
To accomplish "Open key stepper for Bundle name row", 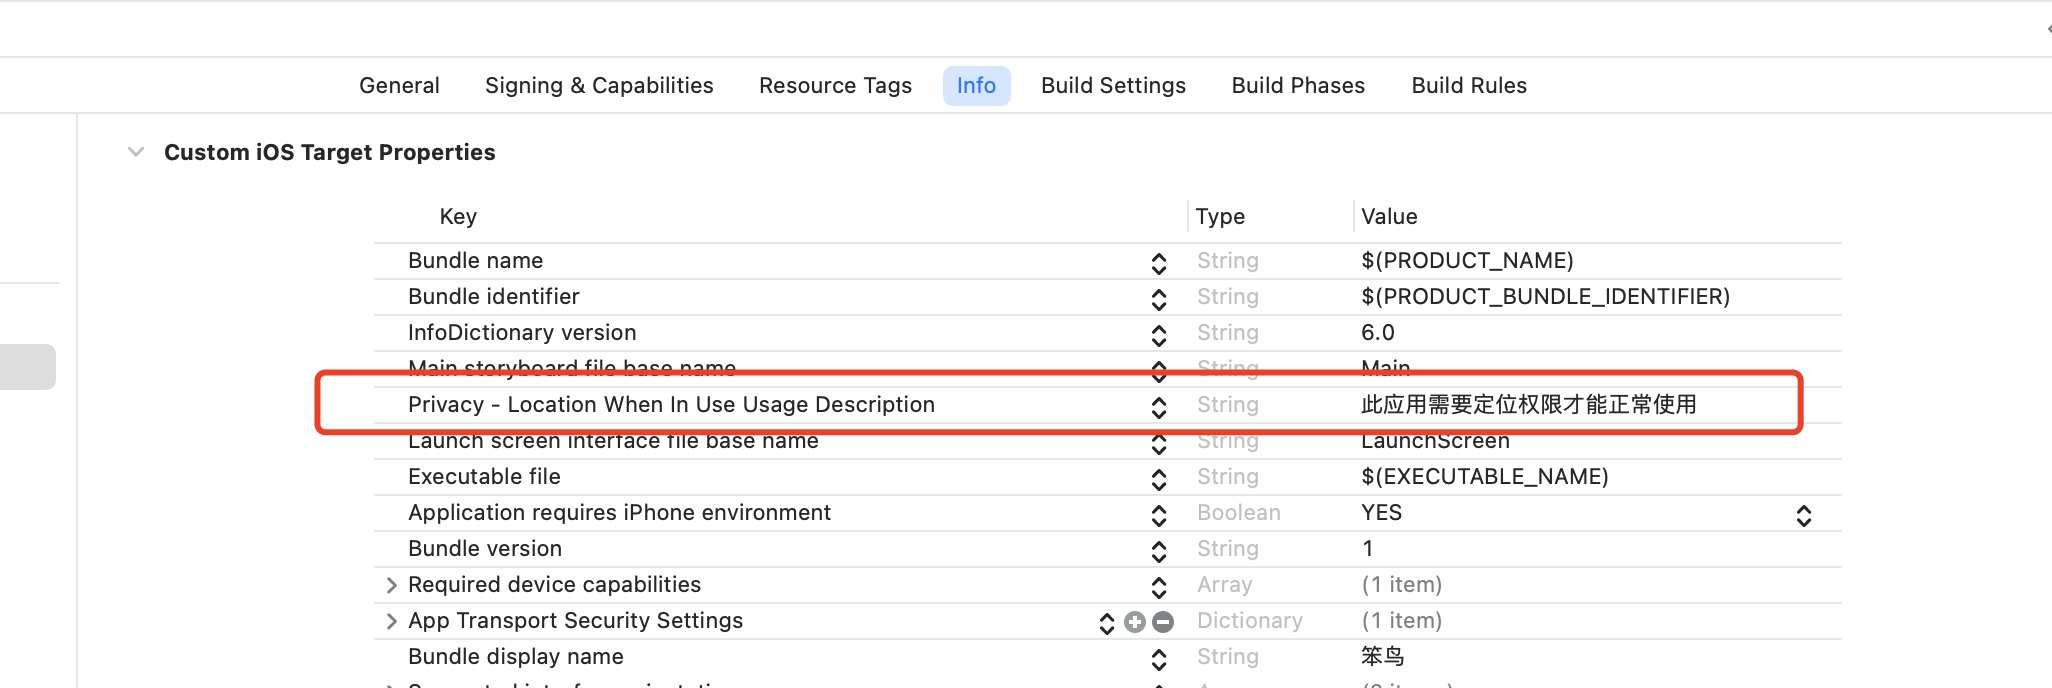I will (x=1159, y=263).
